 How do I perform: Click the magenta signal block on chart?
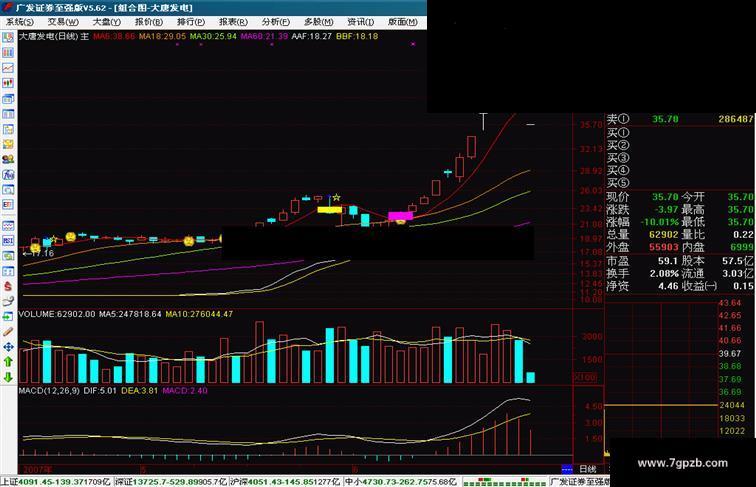(x=400, y=216)
